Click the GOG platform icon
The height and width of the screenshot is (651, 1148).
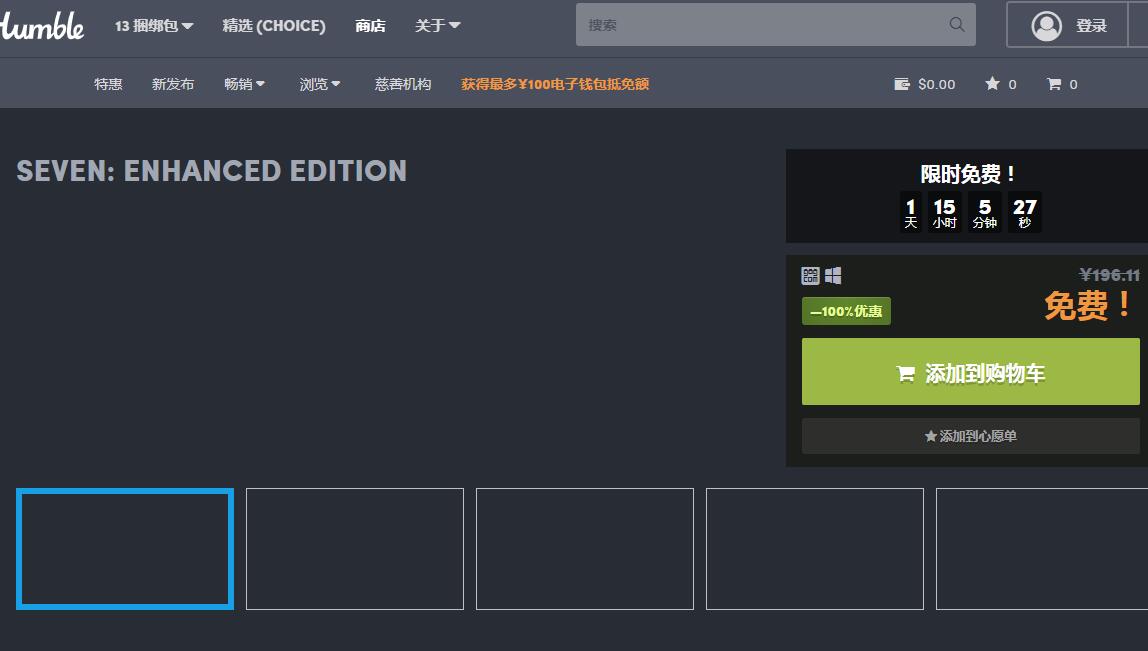(x=810, y=275)
